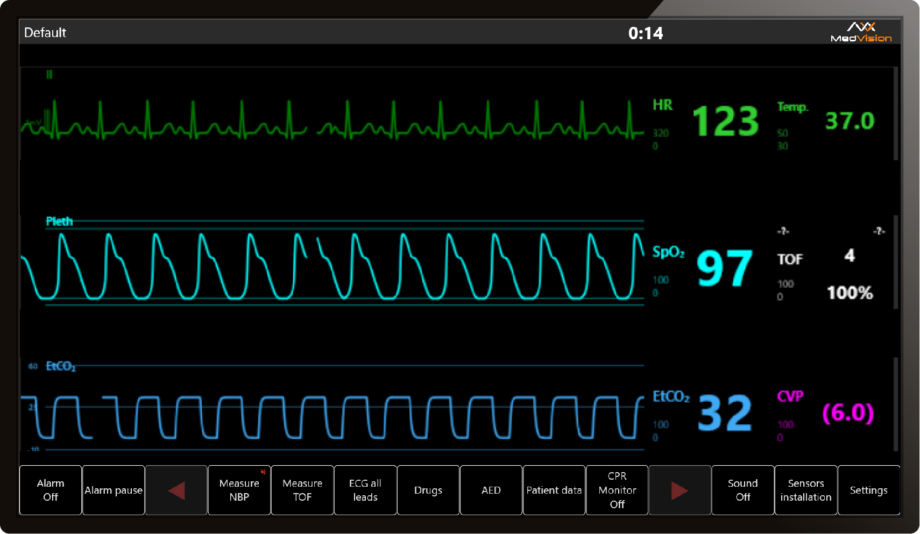Select the HR value 123
Image resolution: width=920 pixels, height=534 pixels.
coord(726,121)
